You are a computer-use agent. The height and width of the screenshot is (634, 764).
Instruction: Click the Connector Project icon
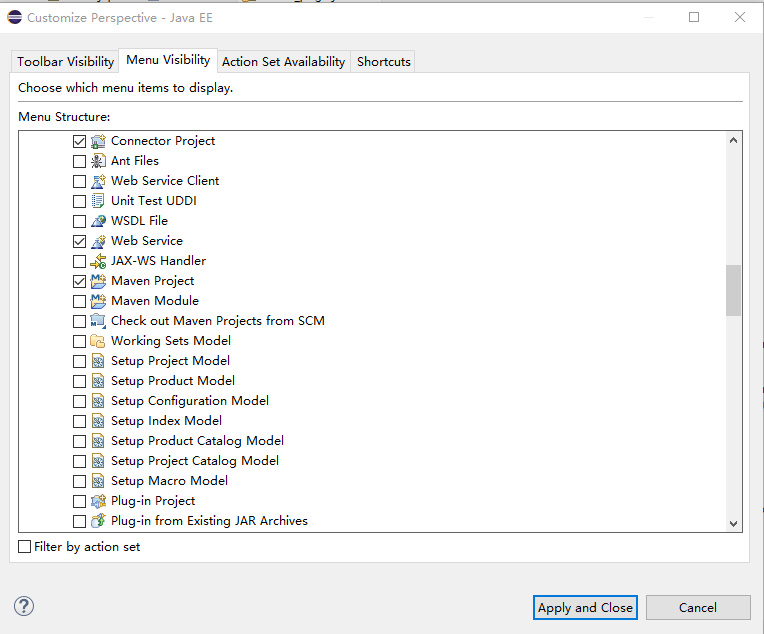click(x=98, y=141)
